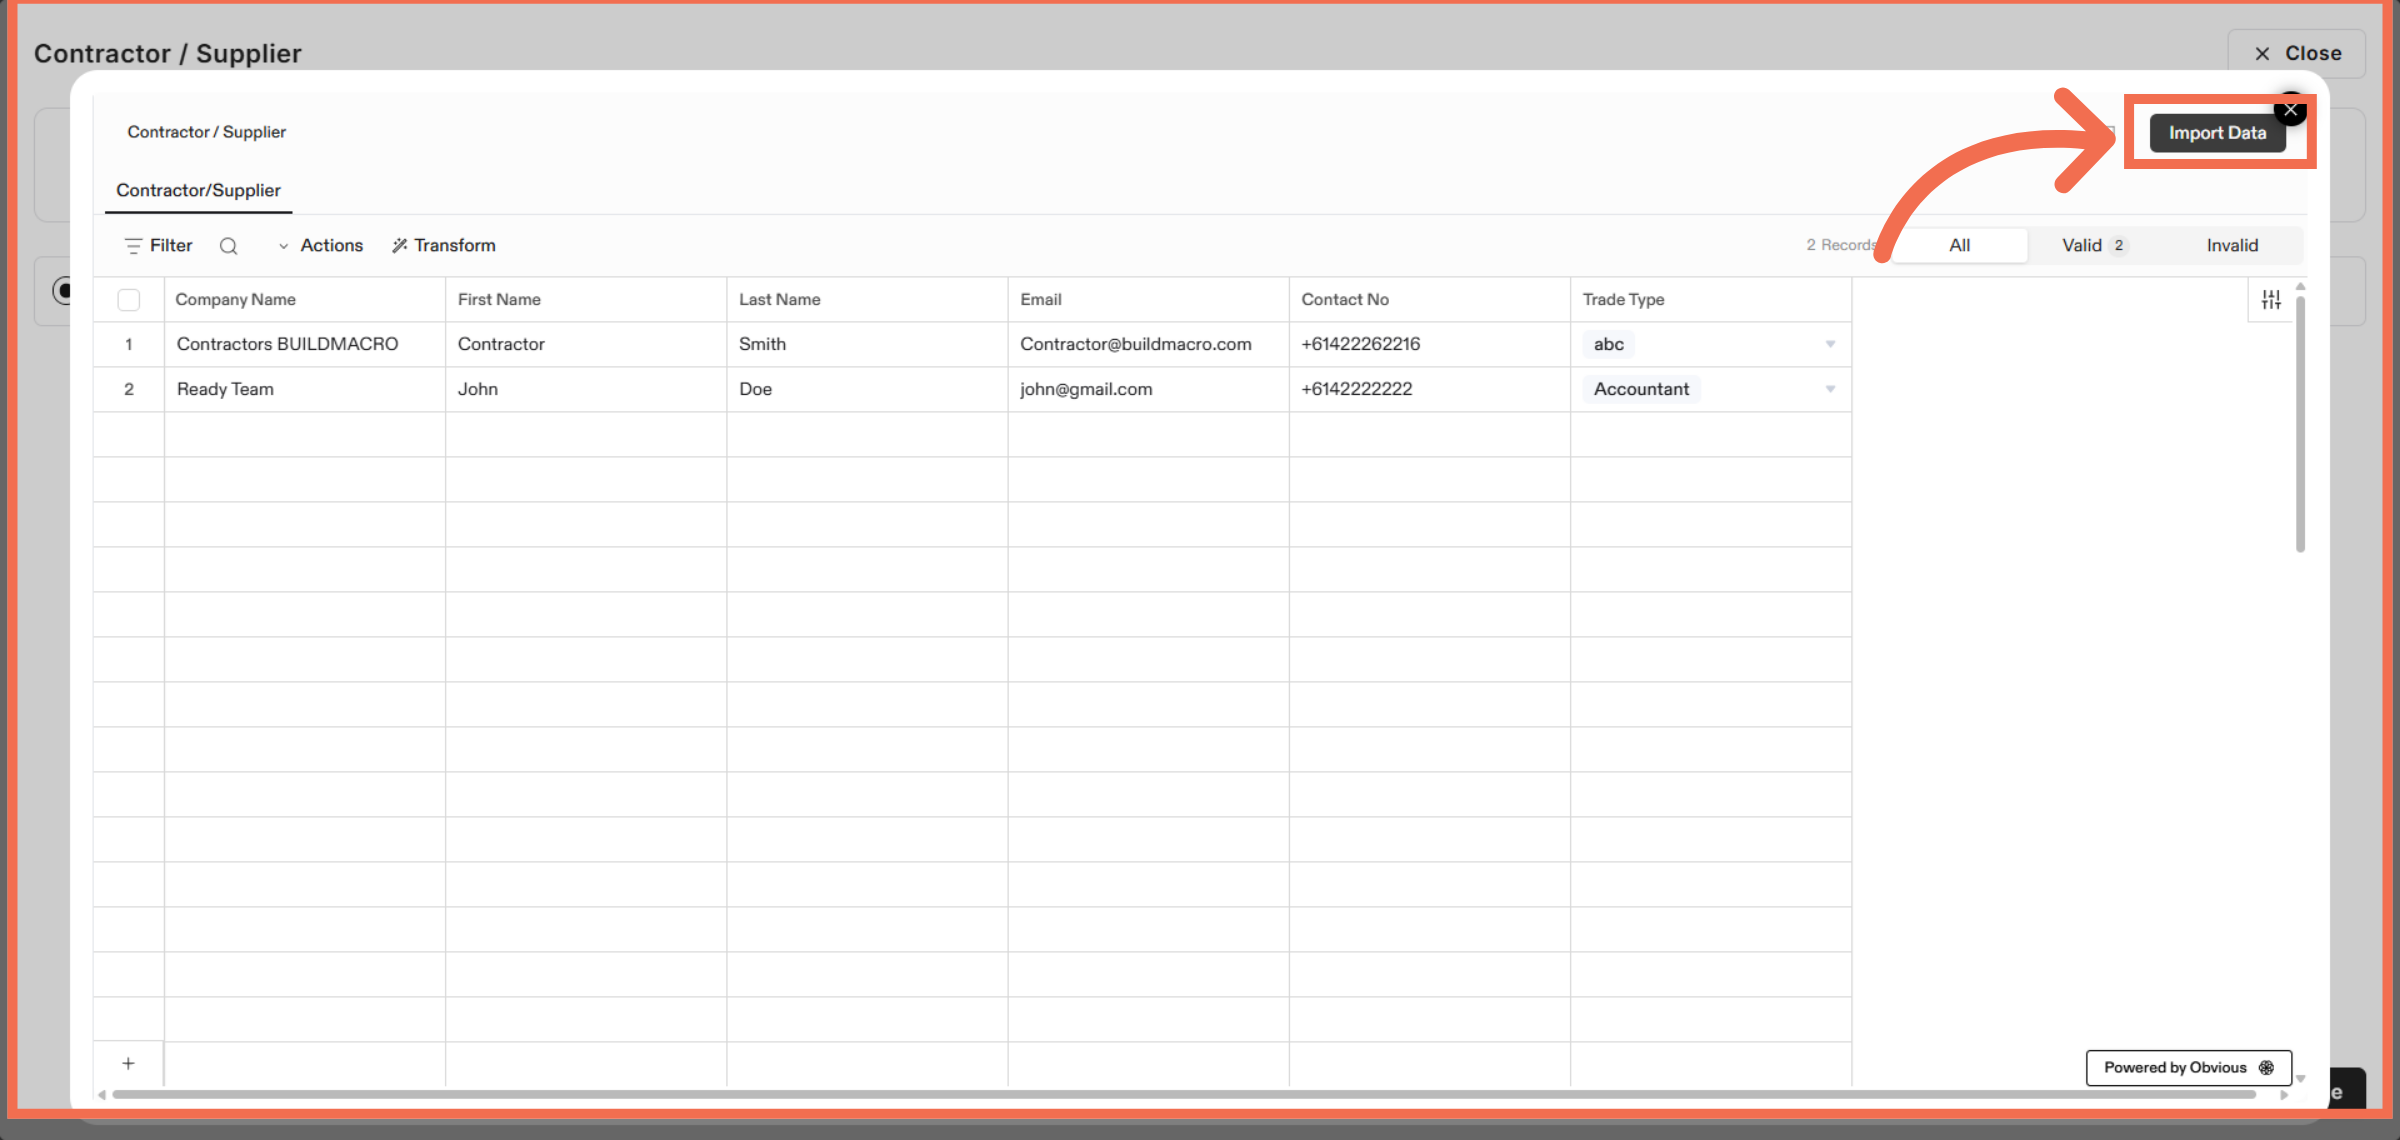Select the Transform wand tool
The image size is (2400, 1140).
click(443, 245)
